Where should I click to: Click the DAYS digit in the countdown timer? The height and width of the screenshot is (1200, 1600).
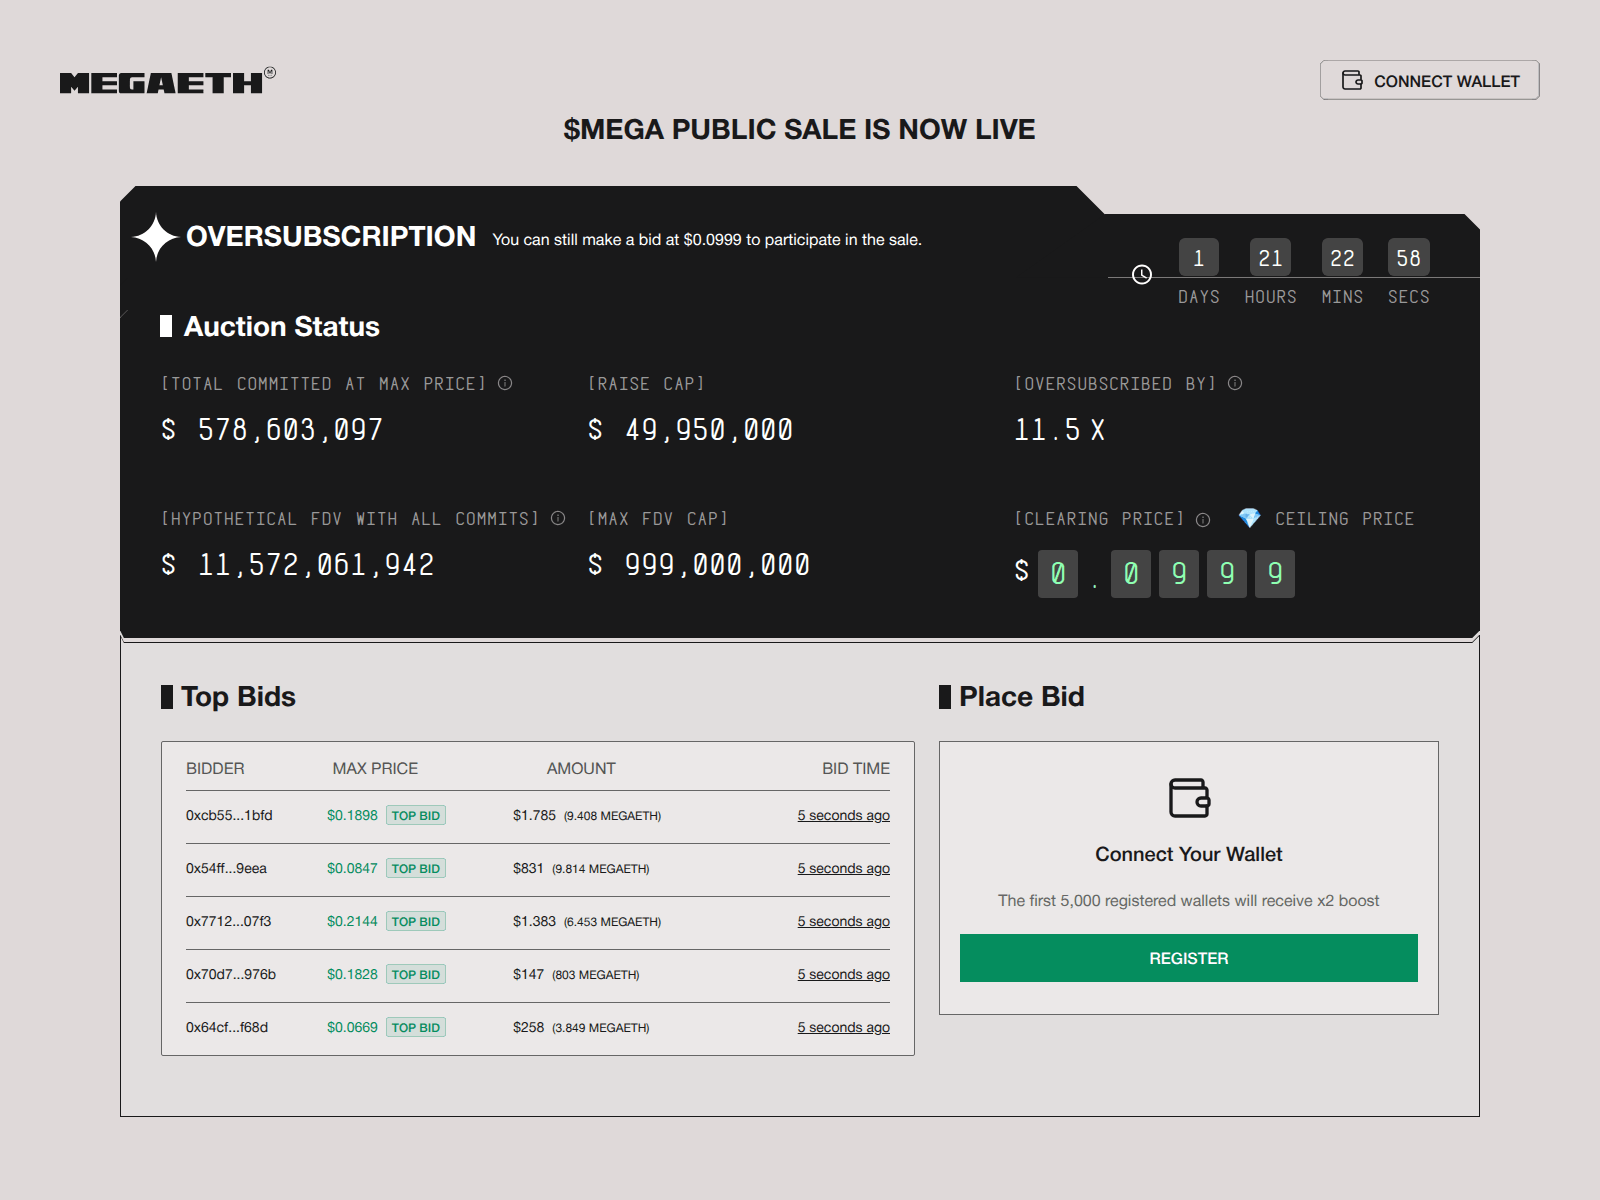1199,257
